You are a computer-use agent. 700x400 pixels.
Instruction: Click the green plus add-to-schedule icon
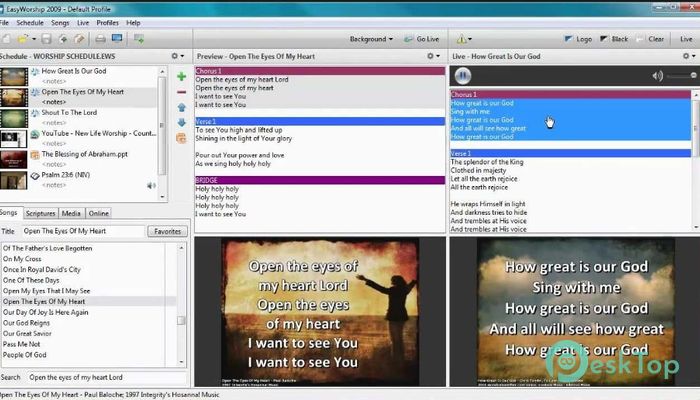[x=181, y=76]
